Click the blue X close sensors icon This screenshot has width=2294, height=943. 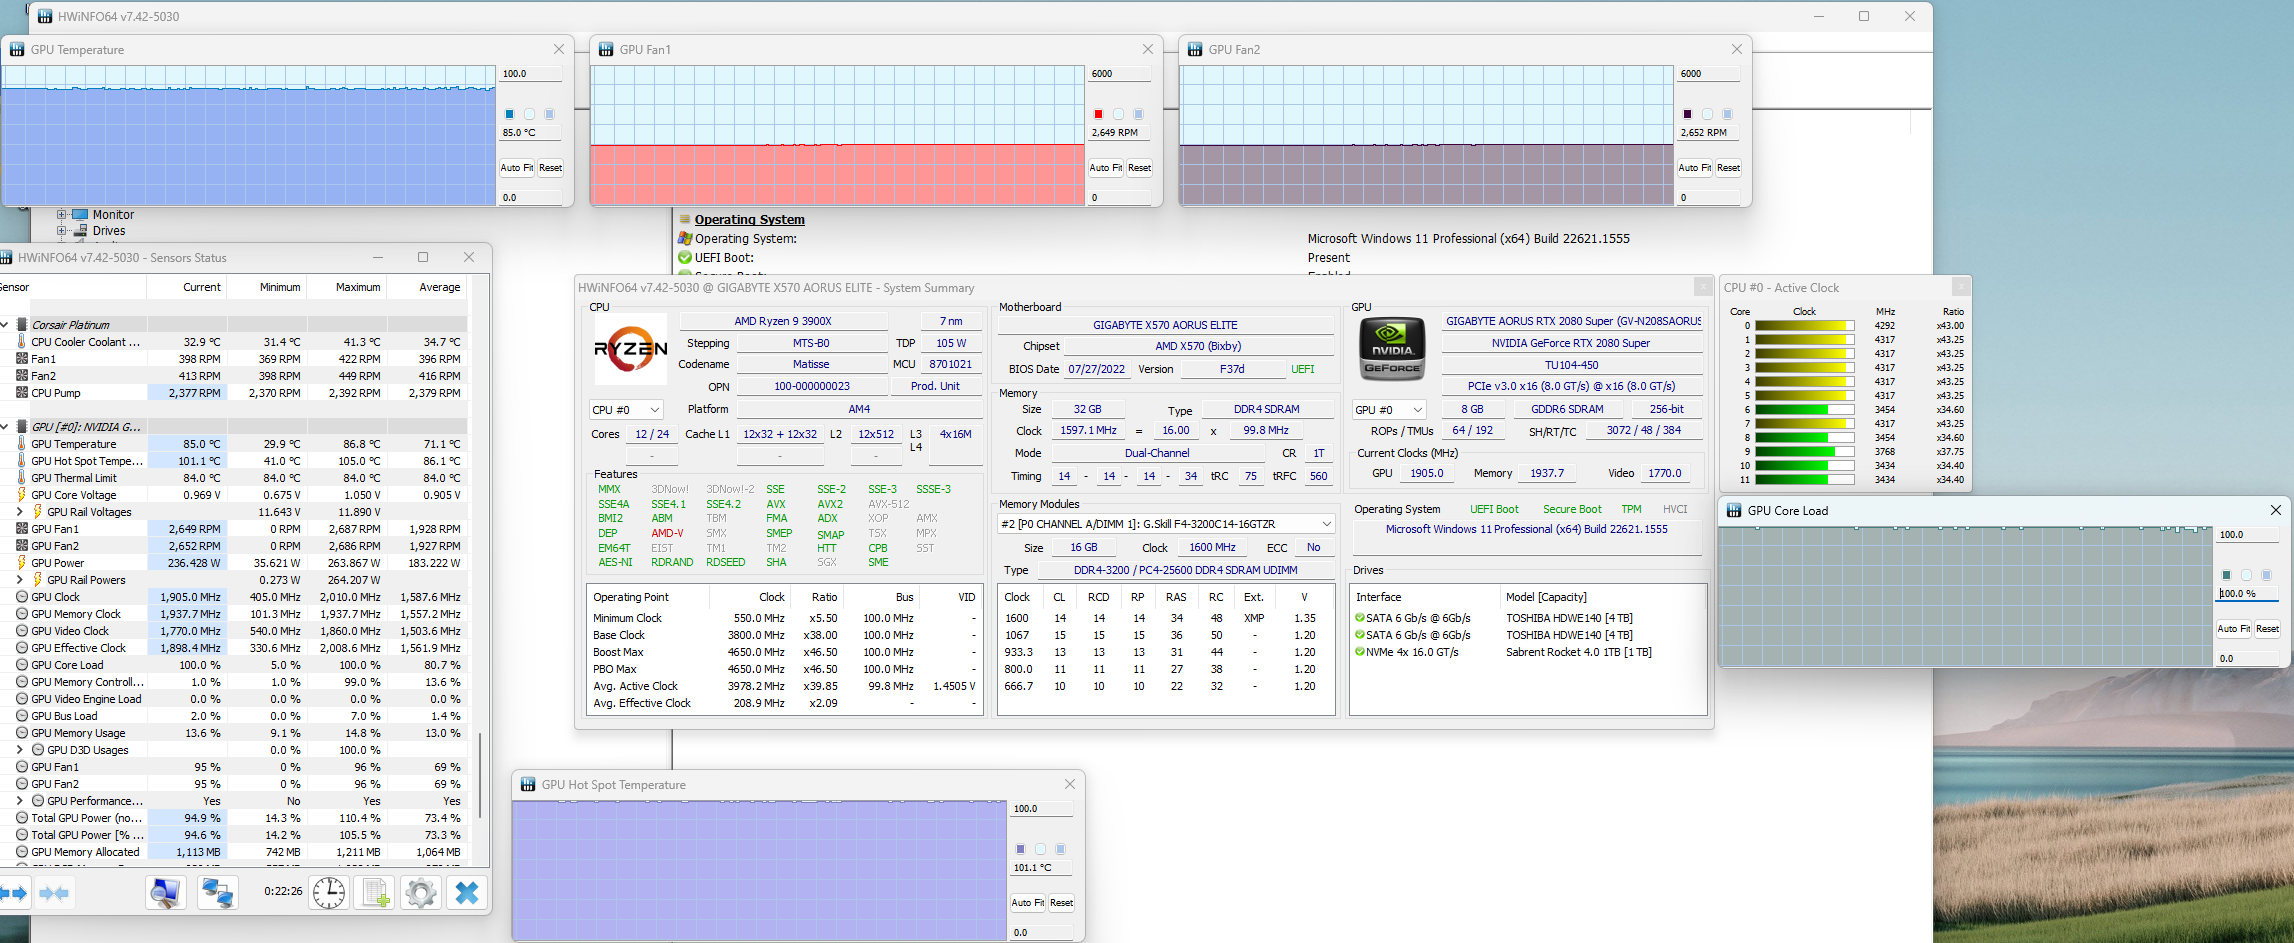coord(466,892)
